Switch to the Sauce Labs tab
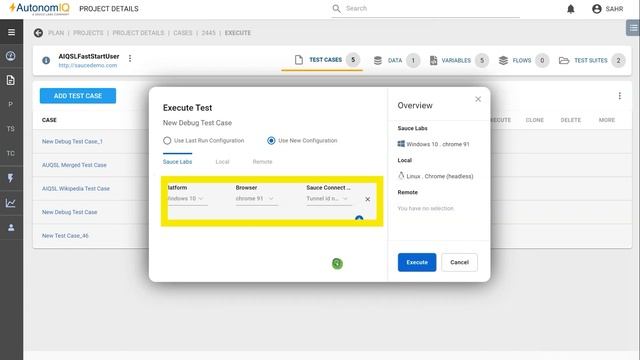The height and width of the screenshot is (360, 640). tap(177, 162)
